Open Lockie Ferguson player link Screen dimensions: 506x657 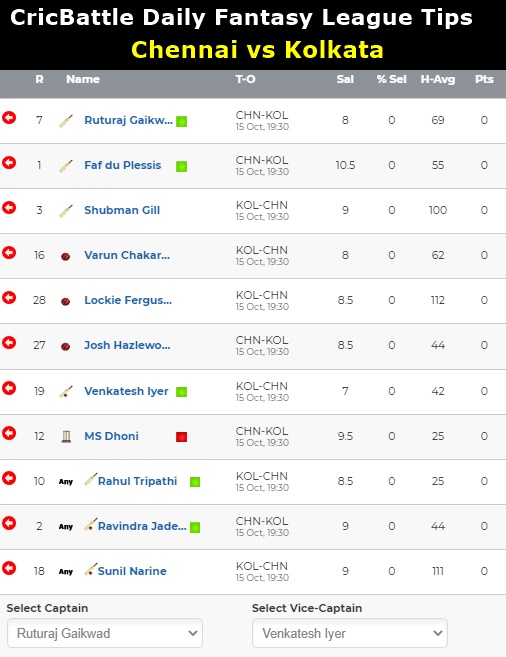click(x=128, y=300)
